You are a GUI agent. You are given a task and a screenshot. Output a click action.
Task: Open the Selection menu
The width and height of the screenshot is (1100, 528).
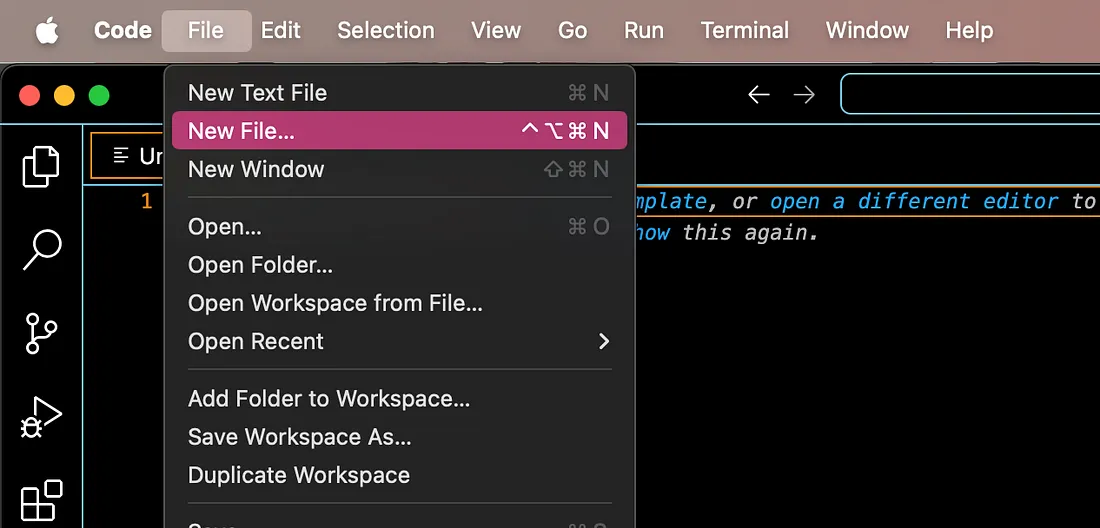pos(386,31)
